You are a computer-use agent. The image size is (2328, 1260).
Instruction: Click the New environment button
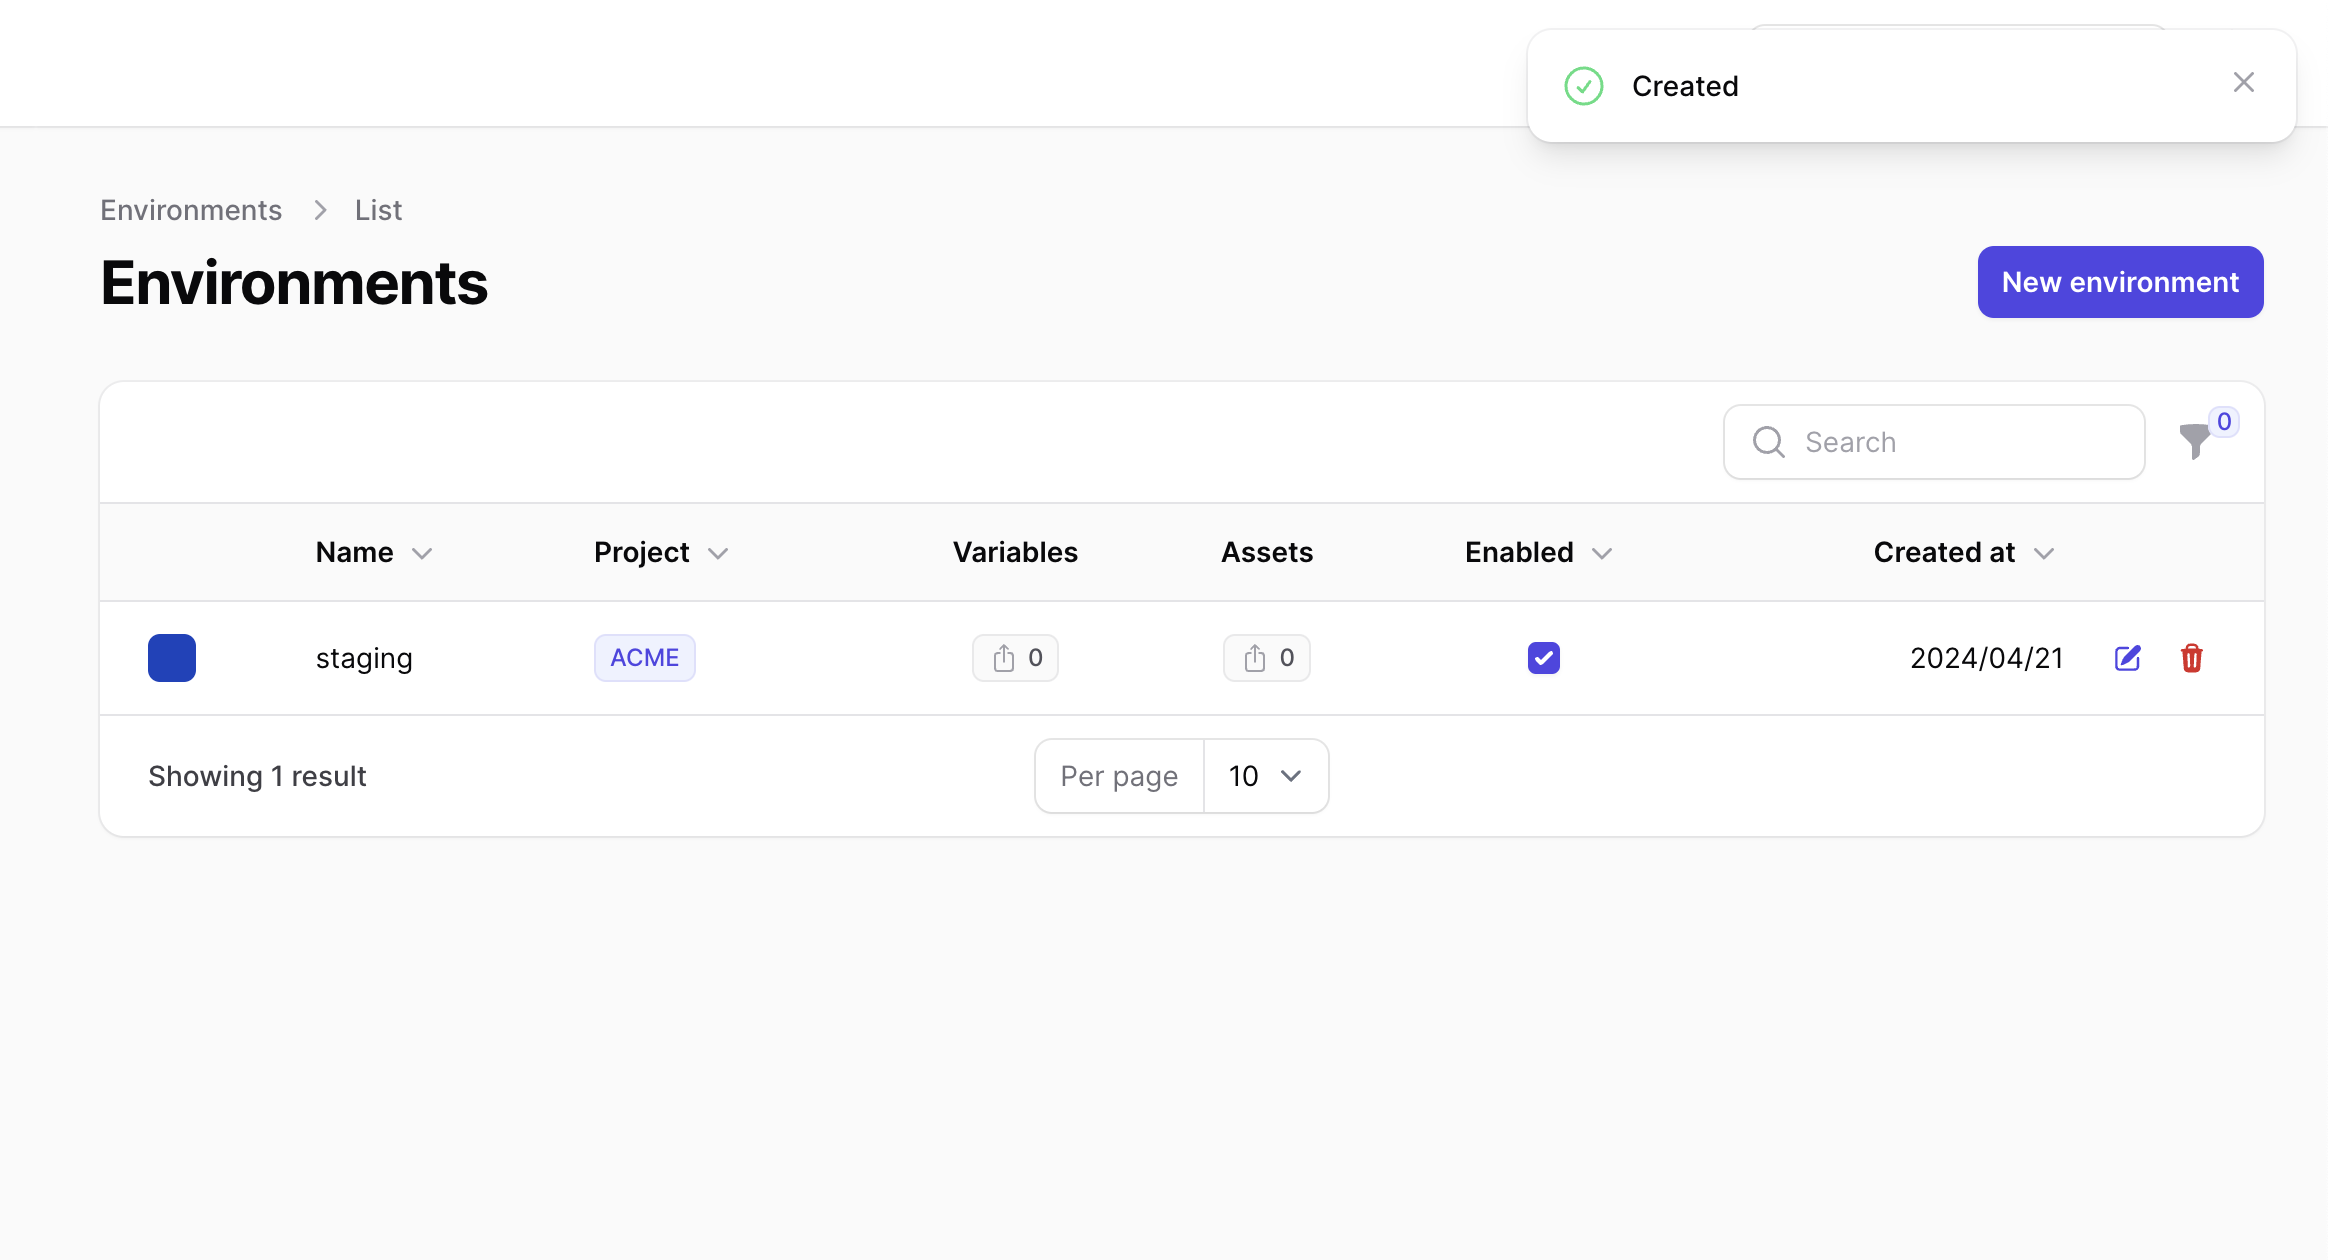tap(2120, 282)
